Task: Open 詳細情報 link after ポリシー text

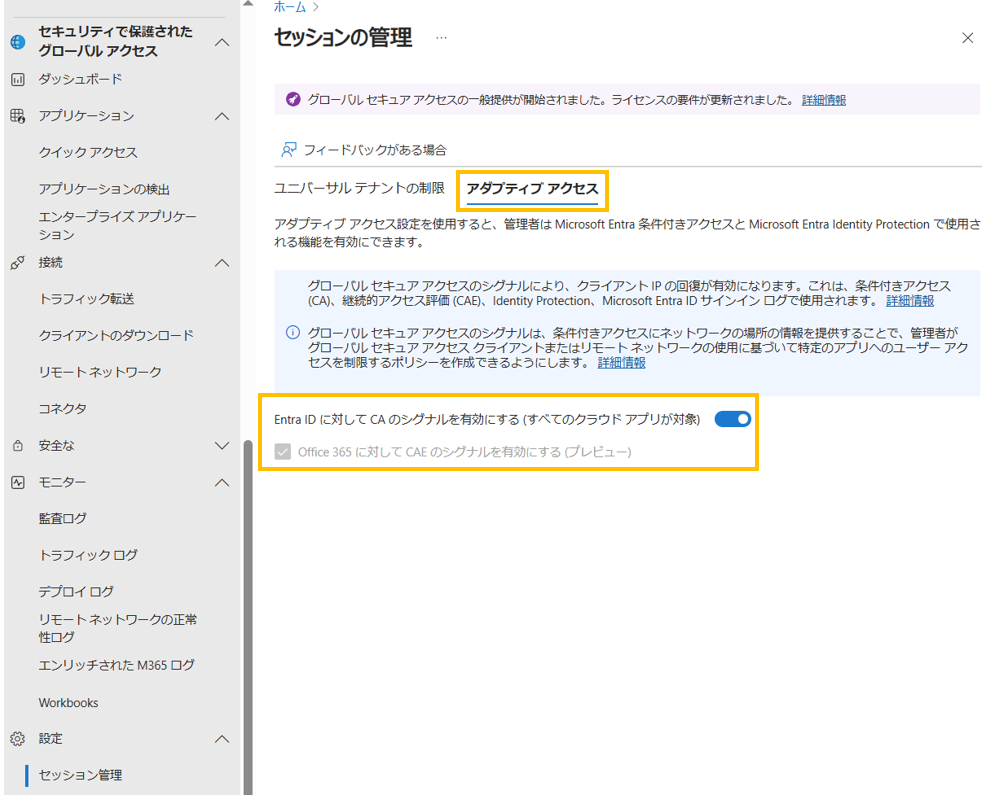Action: pyautogui.click(x=621, y=362)
